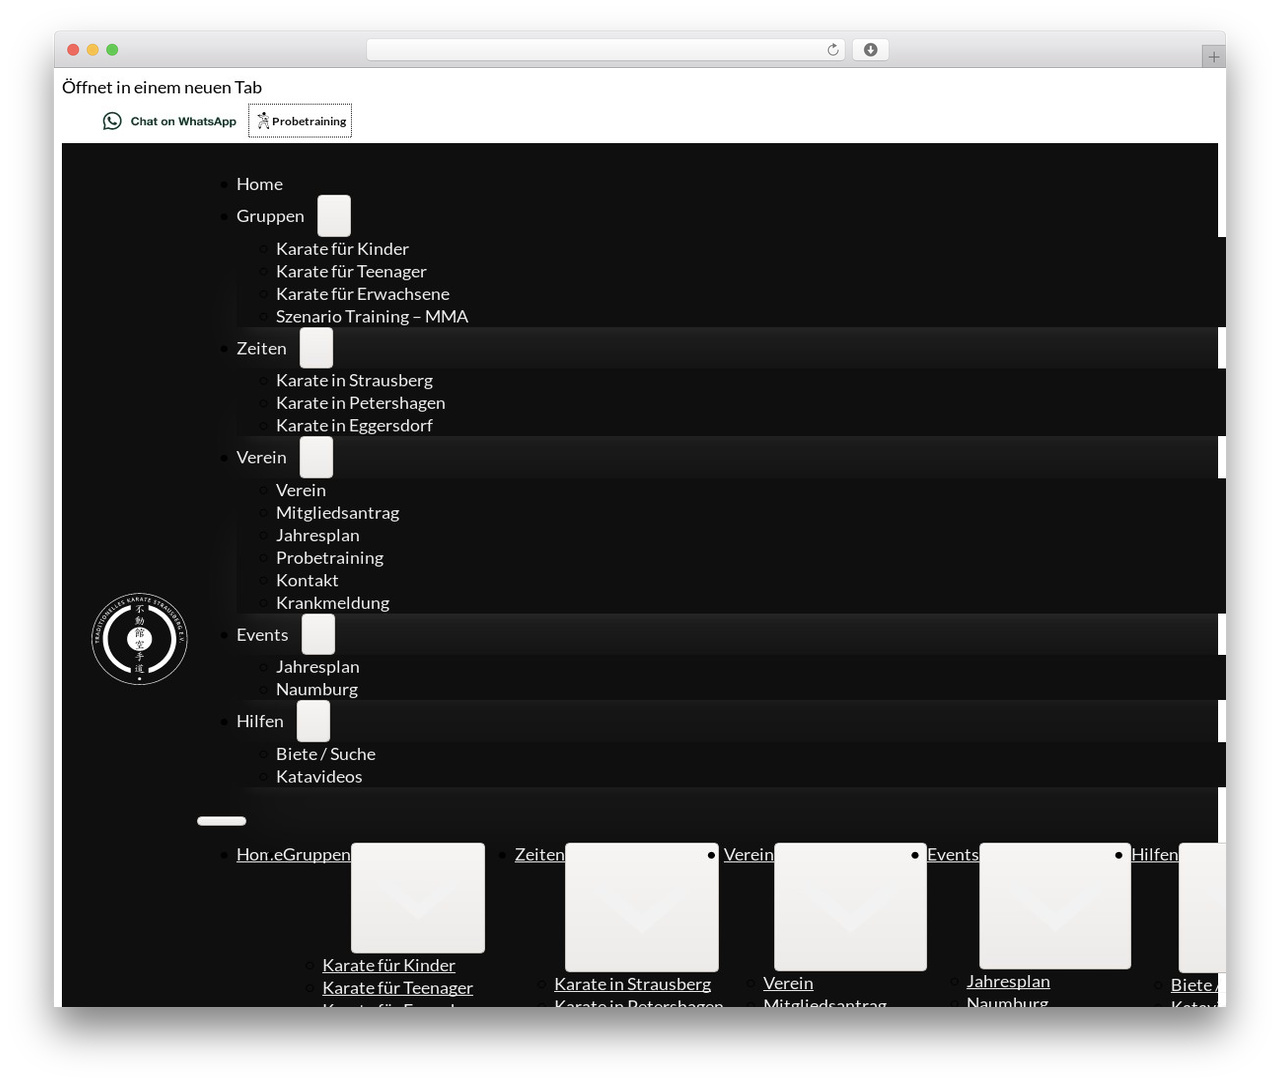Select Jahresplan under Verein in vertical menu

[x=318, y=535]
